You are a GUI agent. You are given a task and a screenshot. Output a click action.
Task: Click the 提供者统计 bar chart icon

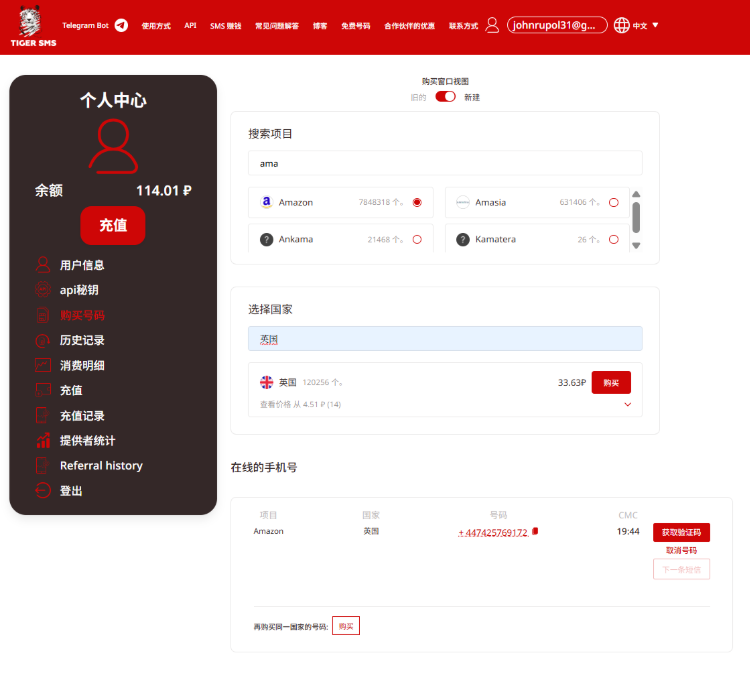coord(43,440)
